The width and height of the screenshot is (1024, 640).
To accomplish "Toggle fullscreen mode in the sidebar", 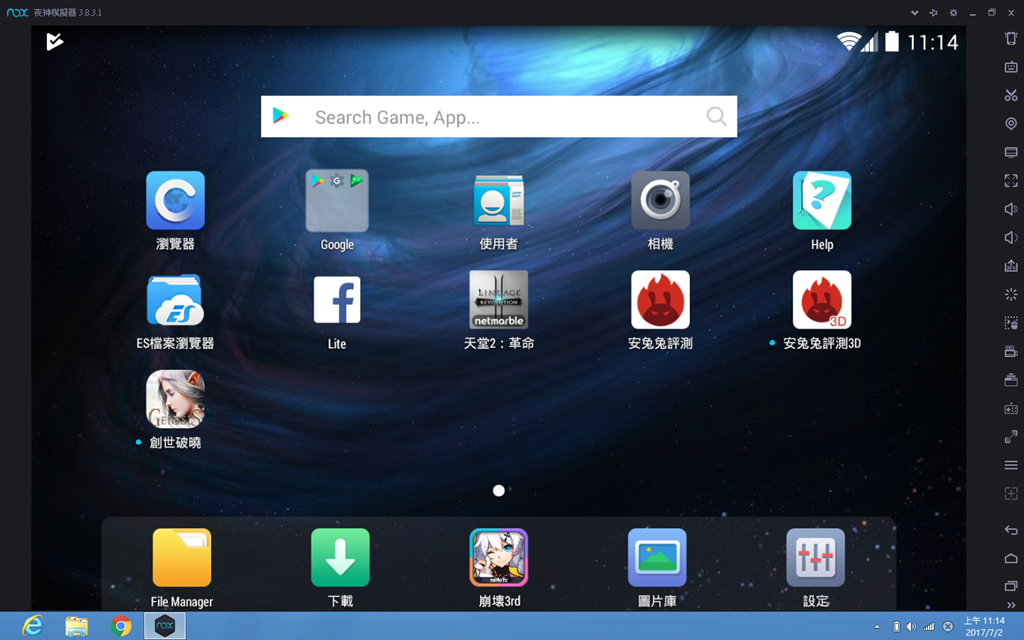I will point(1011,181).
